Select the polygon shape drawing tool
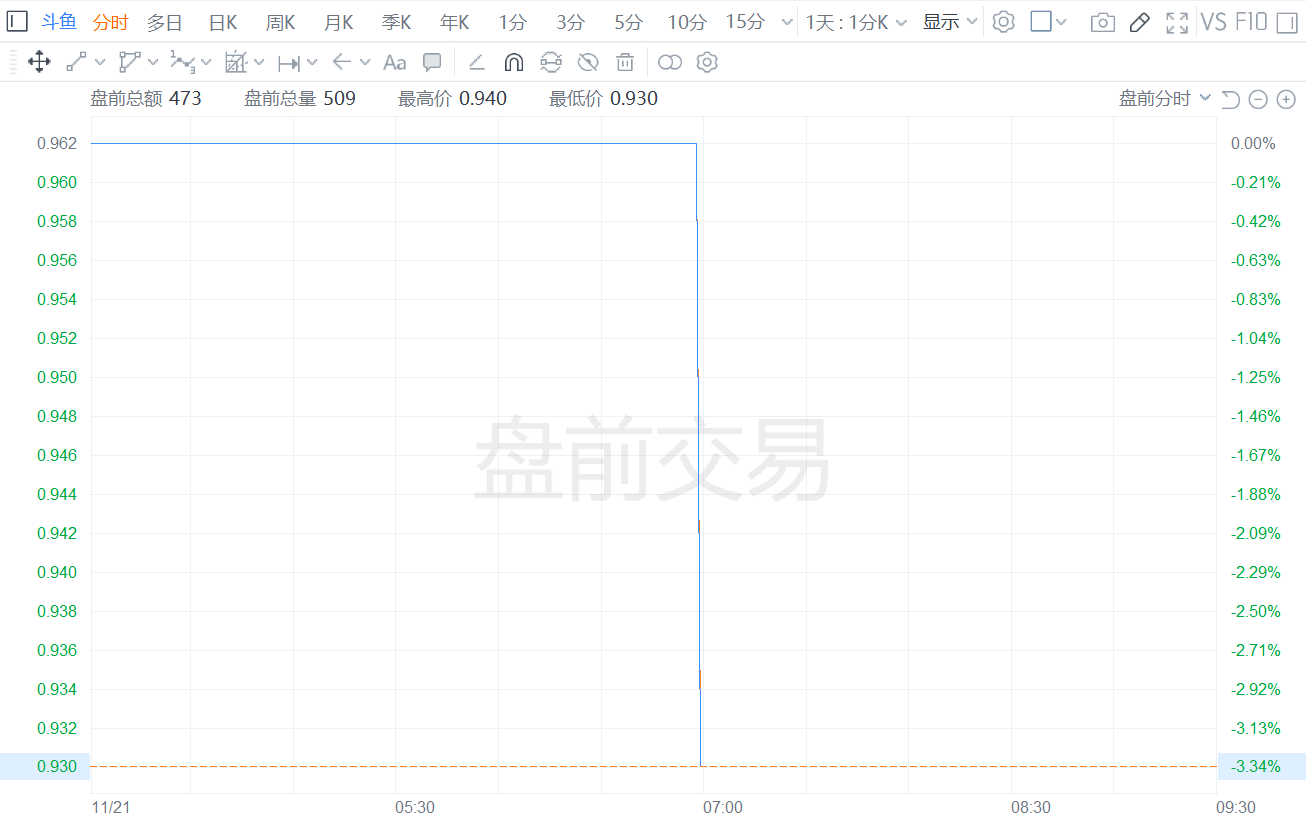The width and height of the screenshot is (1306, 831). click(x=129, y=63)
